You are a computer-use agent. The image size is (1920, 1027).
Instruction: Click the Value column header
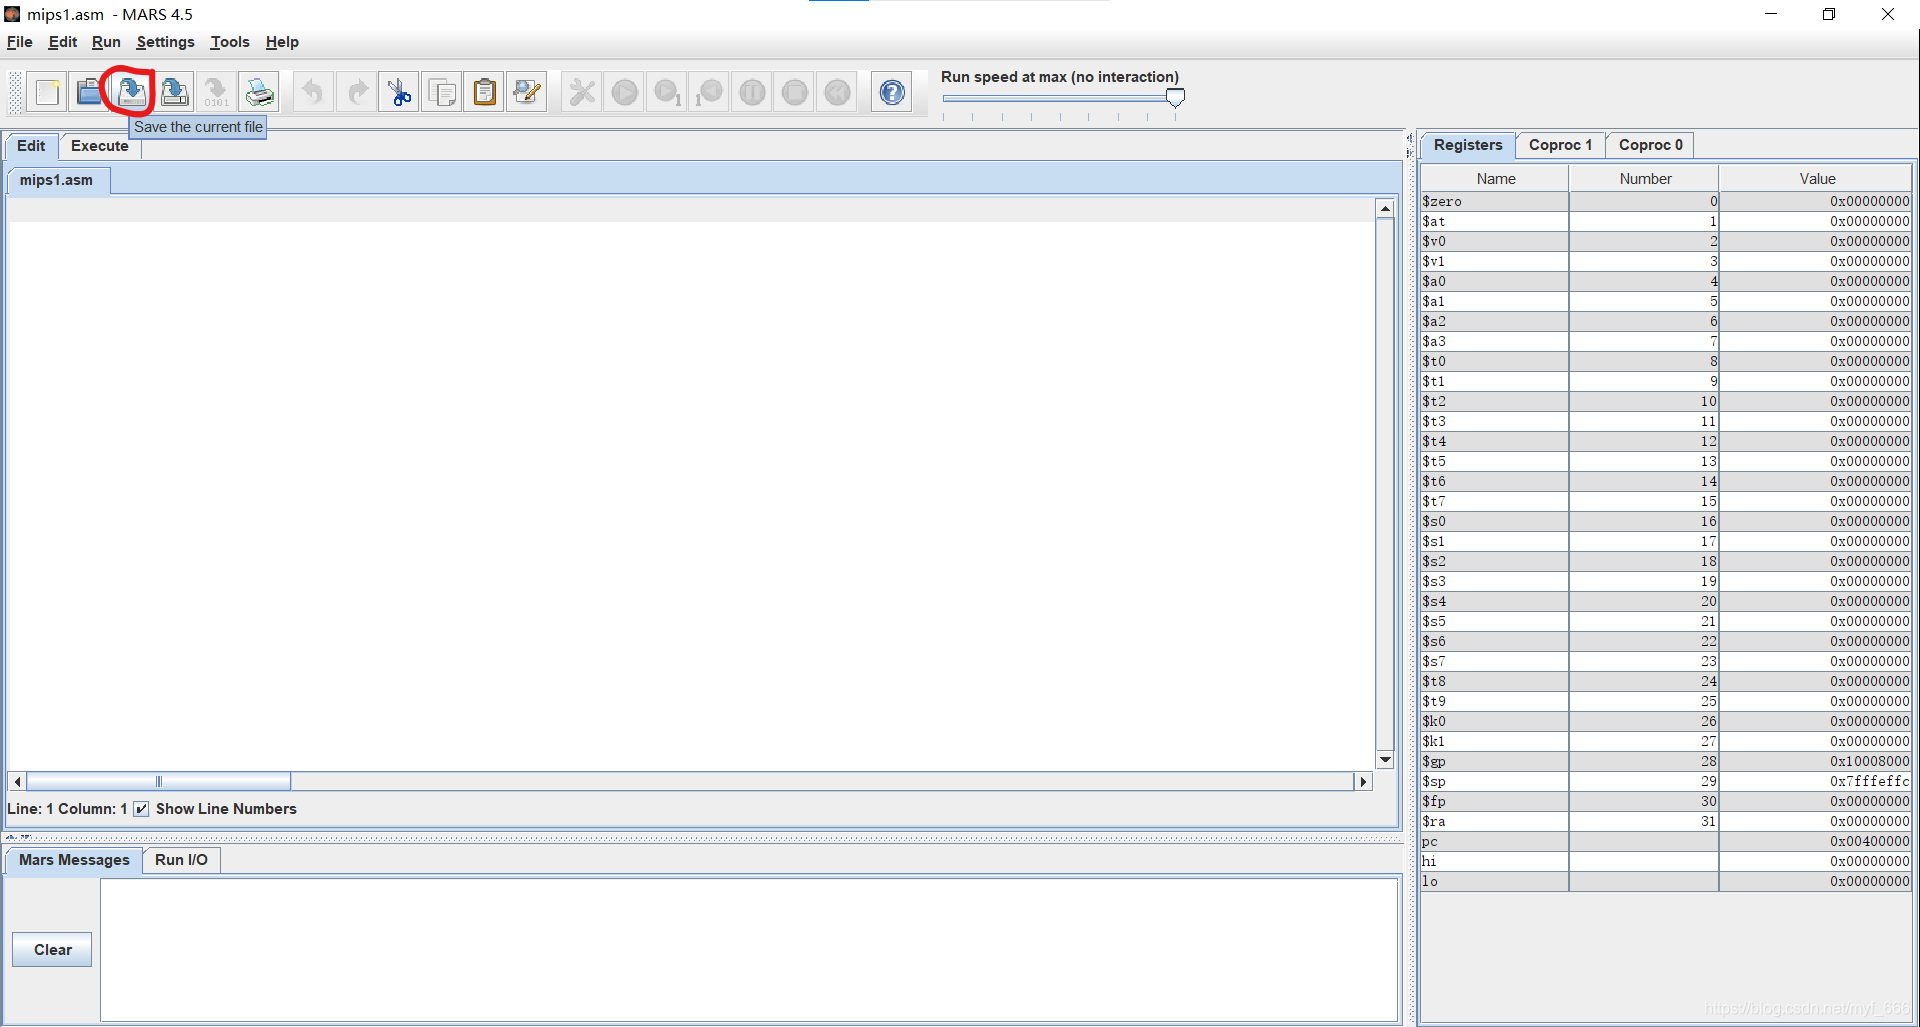(x=1817, y=179)
